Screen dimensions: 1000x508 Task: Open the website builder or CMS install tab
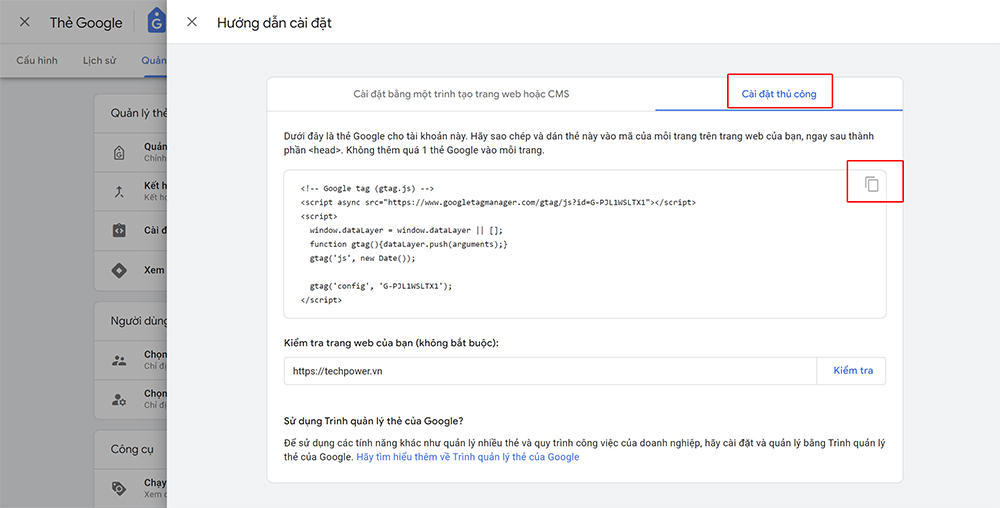tap(461, 94)
